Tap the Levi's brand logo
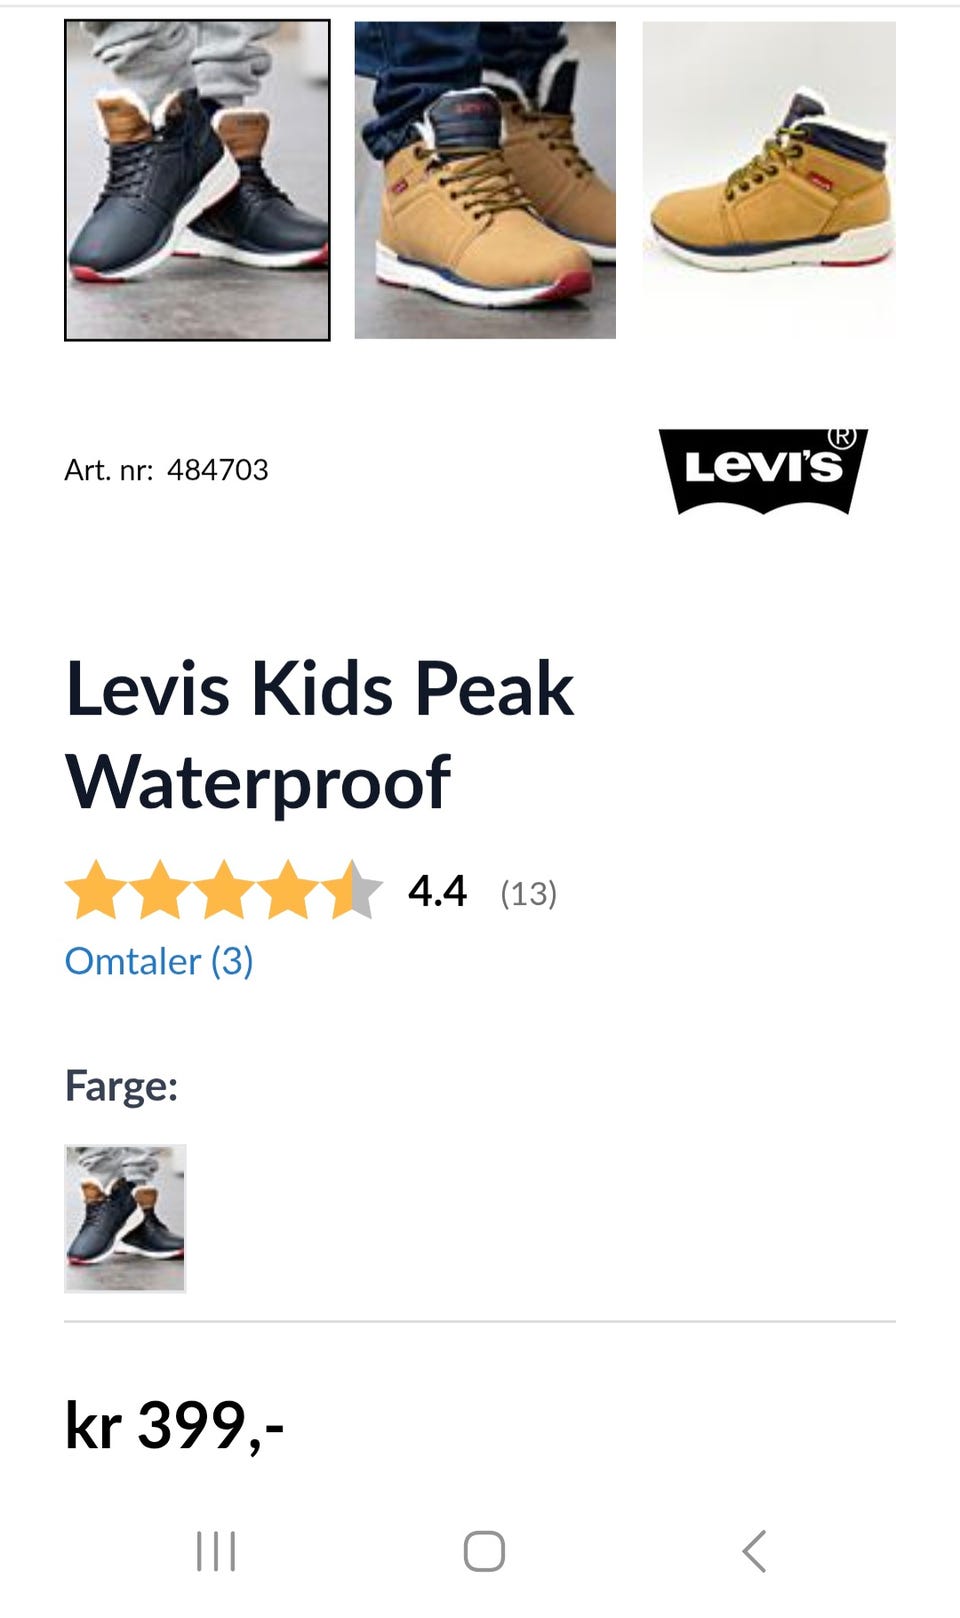960x1618 pixels. 763,470
